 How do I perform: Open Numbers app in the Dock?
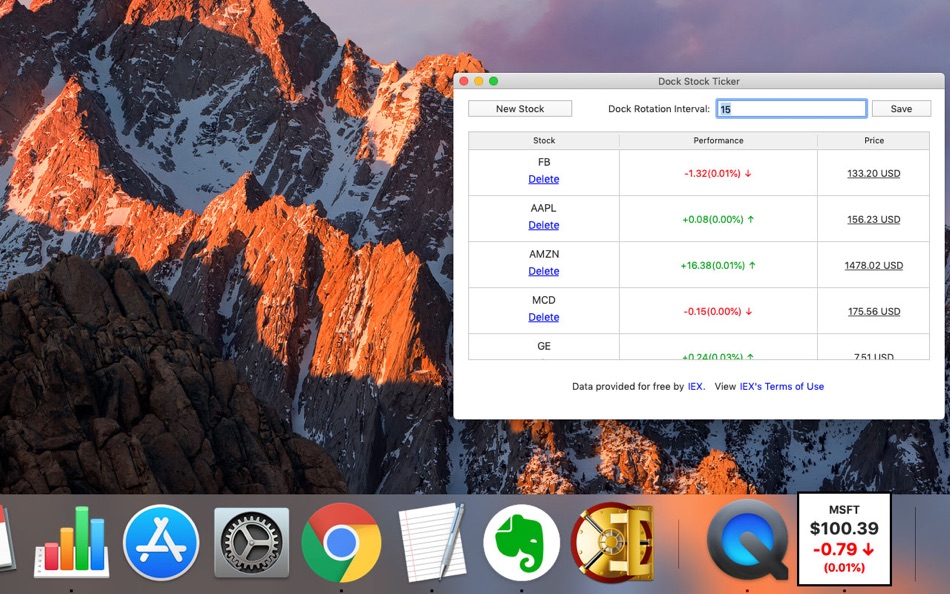(x=71, y=542)
